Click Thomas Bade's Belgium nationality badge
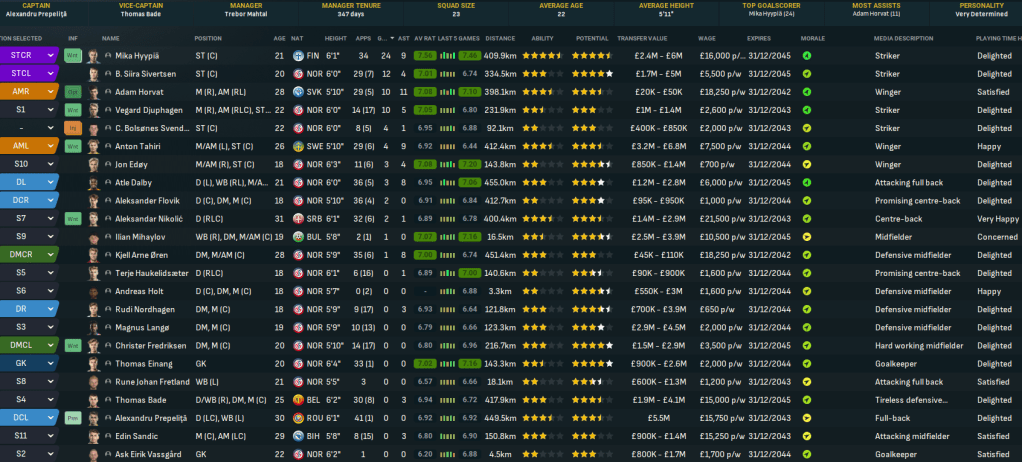 (299, 400)
